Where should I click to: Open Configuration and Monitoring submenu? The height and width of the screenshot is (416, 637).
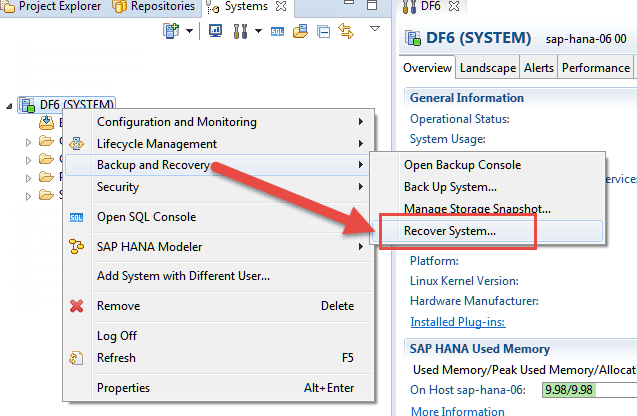pos(219,122)
